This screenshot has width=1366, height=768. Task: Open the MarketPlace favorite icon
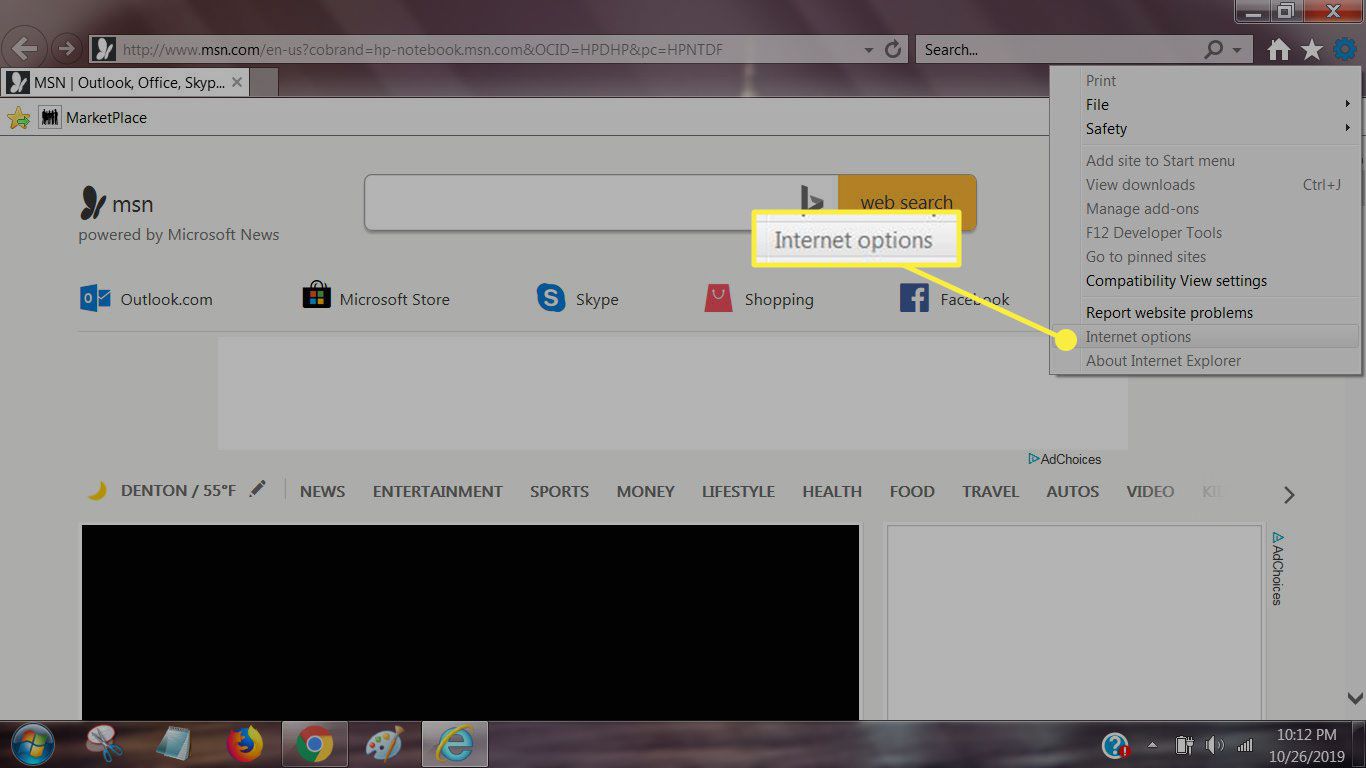(50, 118)
